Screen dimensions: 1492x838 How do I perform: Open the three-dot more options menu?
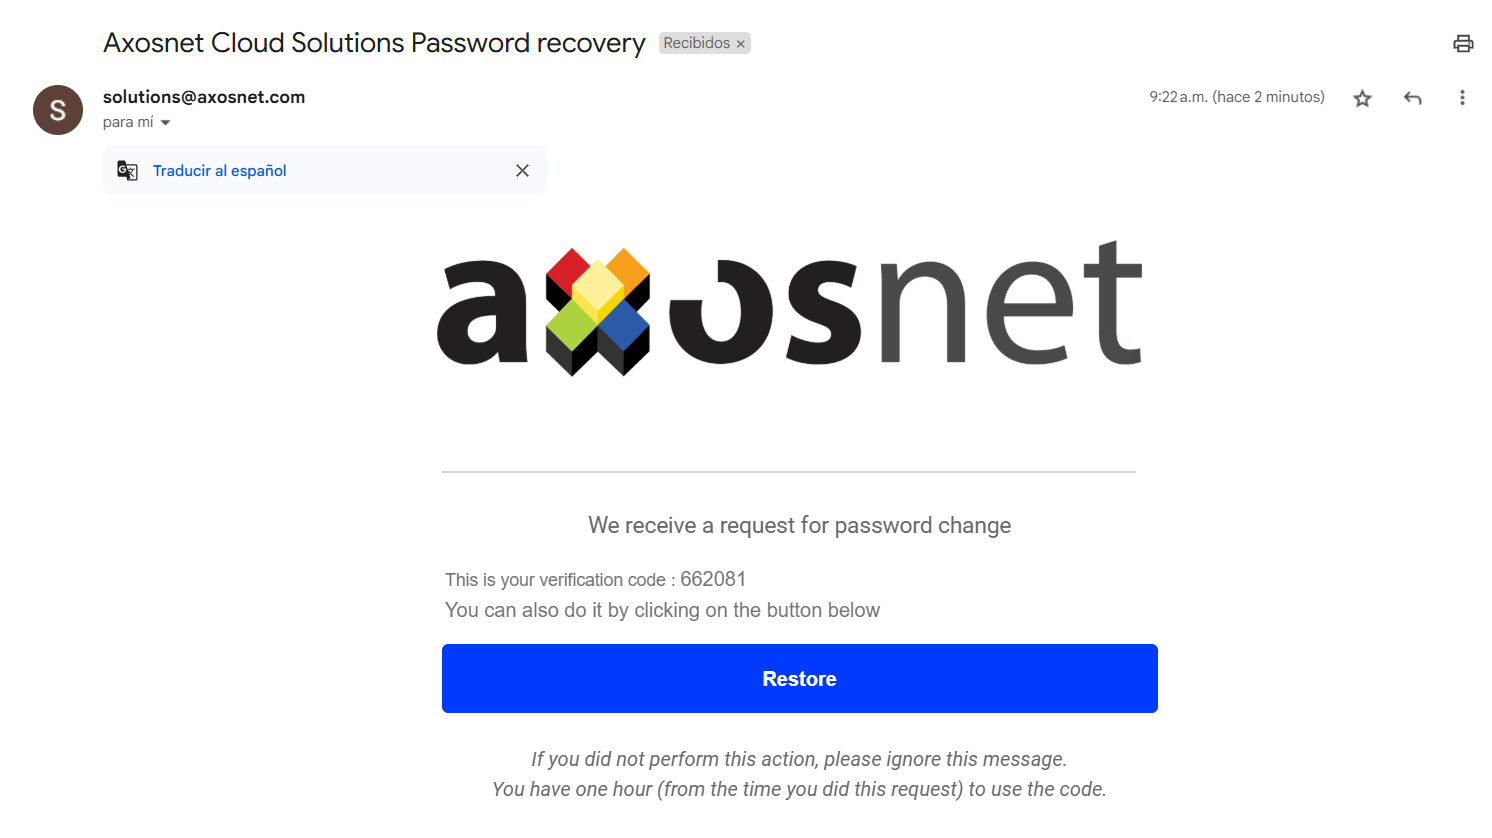click(1462, 98)
